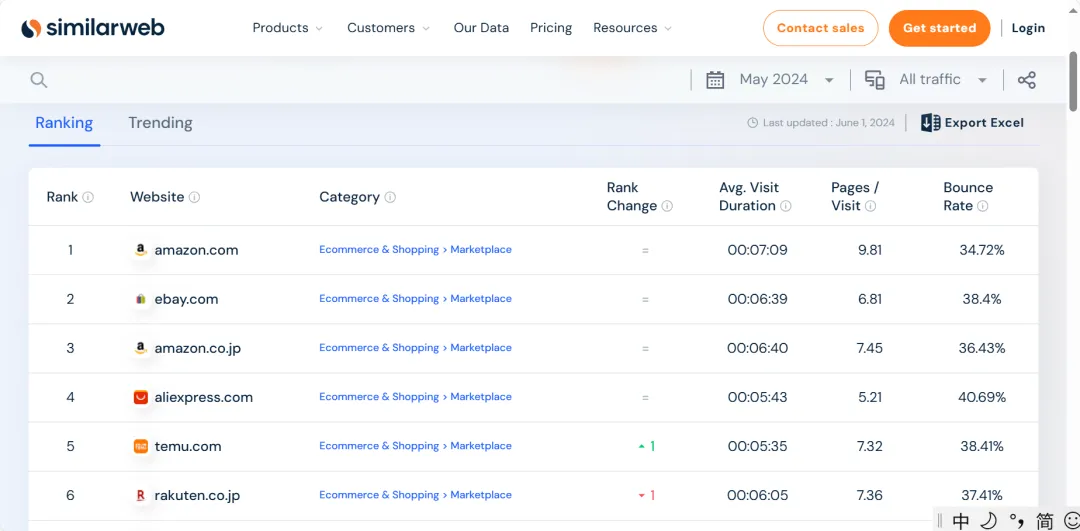Open the ebay.com website link
The height and width of the screenshot is (531, 1080).
pyautogui.click(x=186, y=299)
